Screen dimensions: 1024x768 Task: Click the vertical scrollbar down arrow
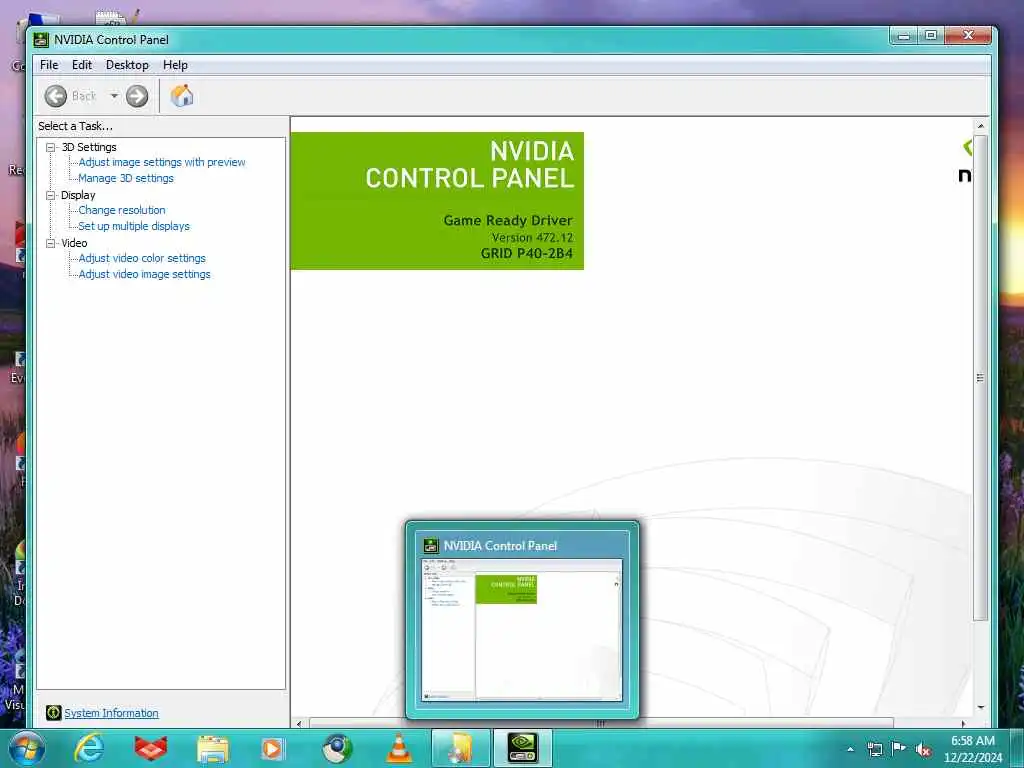point(980,707)
